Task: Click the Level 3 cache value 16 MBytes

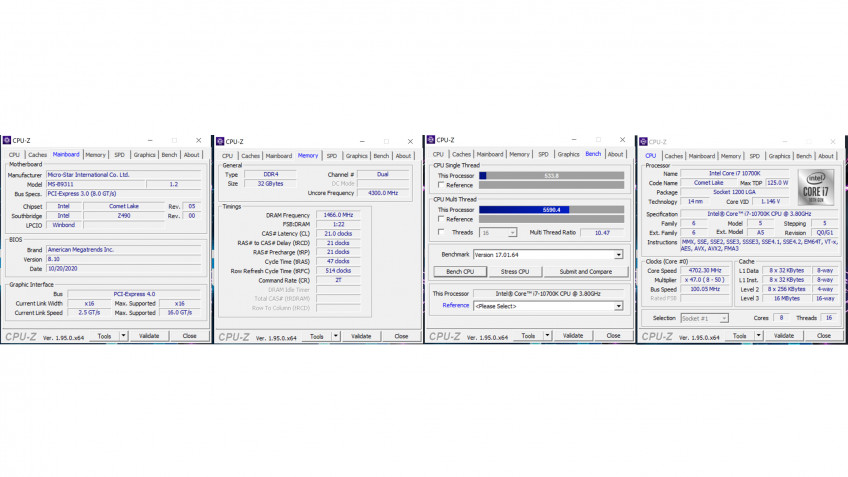Action: pos(786,299)
